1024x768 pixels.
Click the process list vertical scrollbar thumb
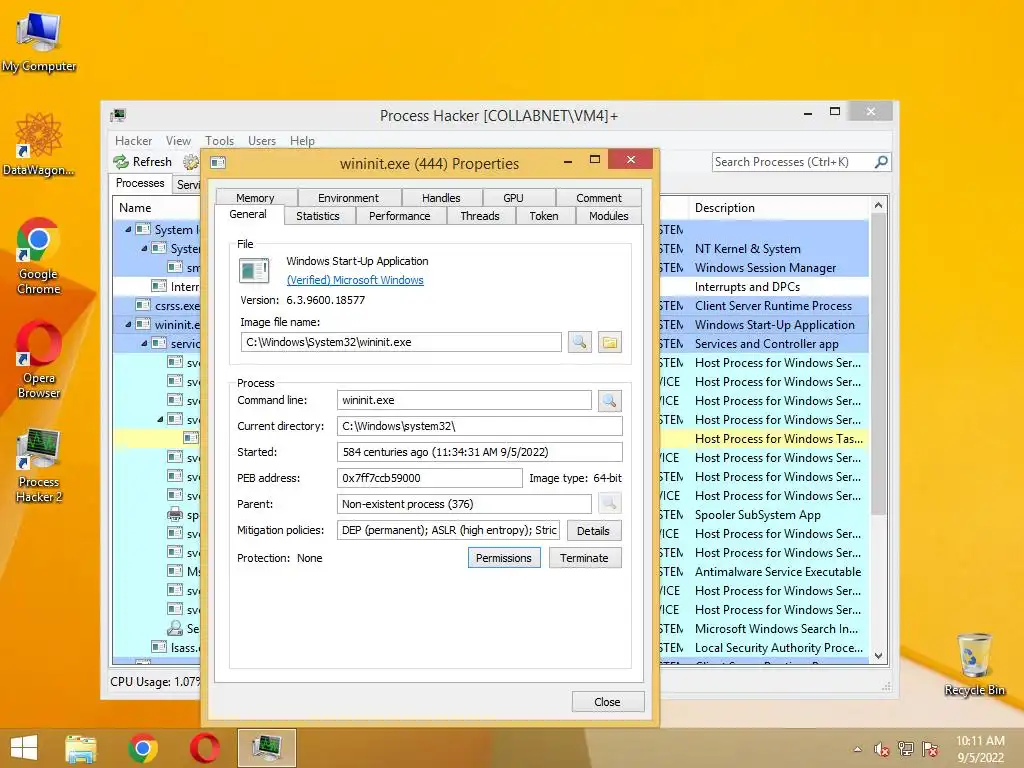[x=878, y=366]
